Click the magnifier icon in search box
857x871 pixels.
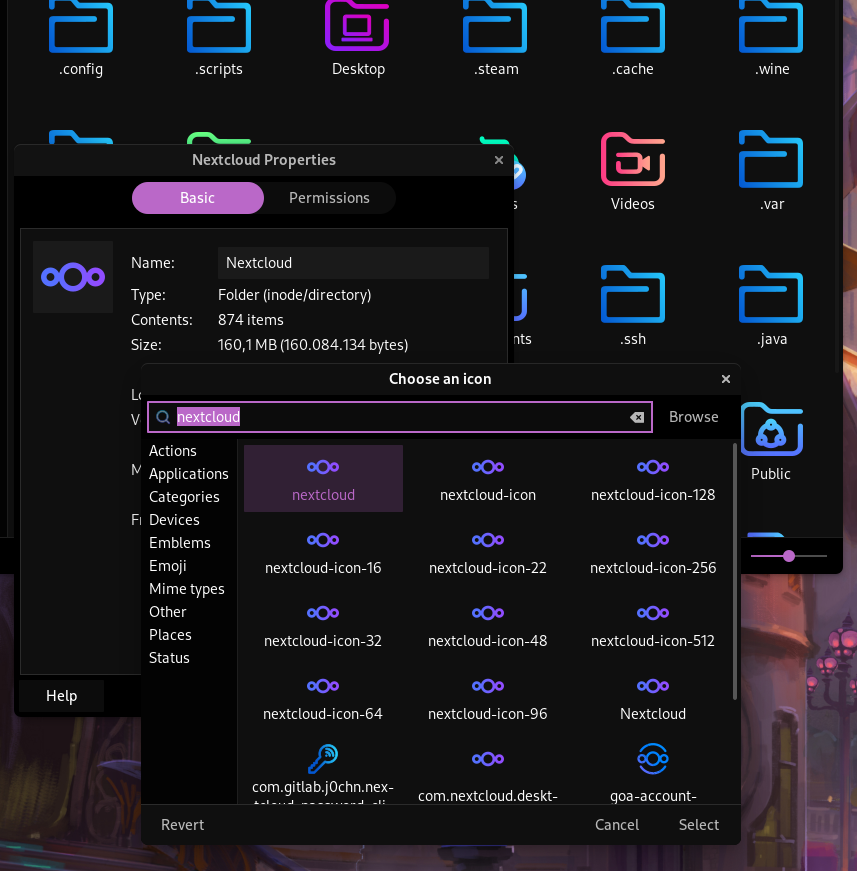point(163,417)
